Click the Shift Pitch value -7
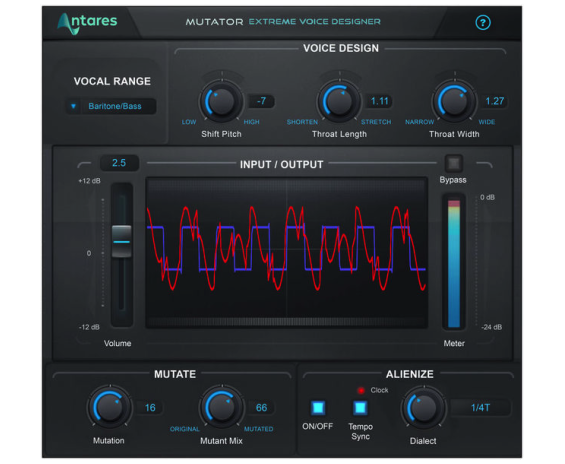 pyautogui.click(x=261, y=101)
